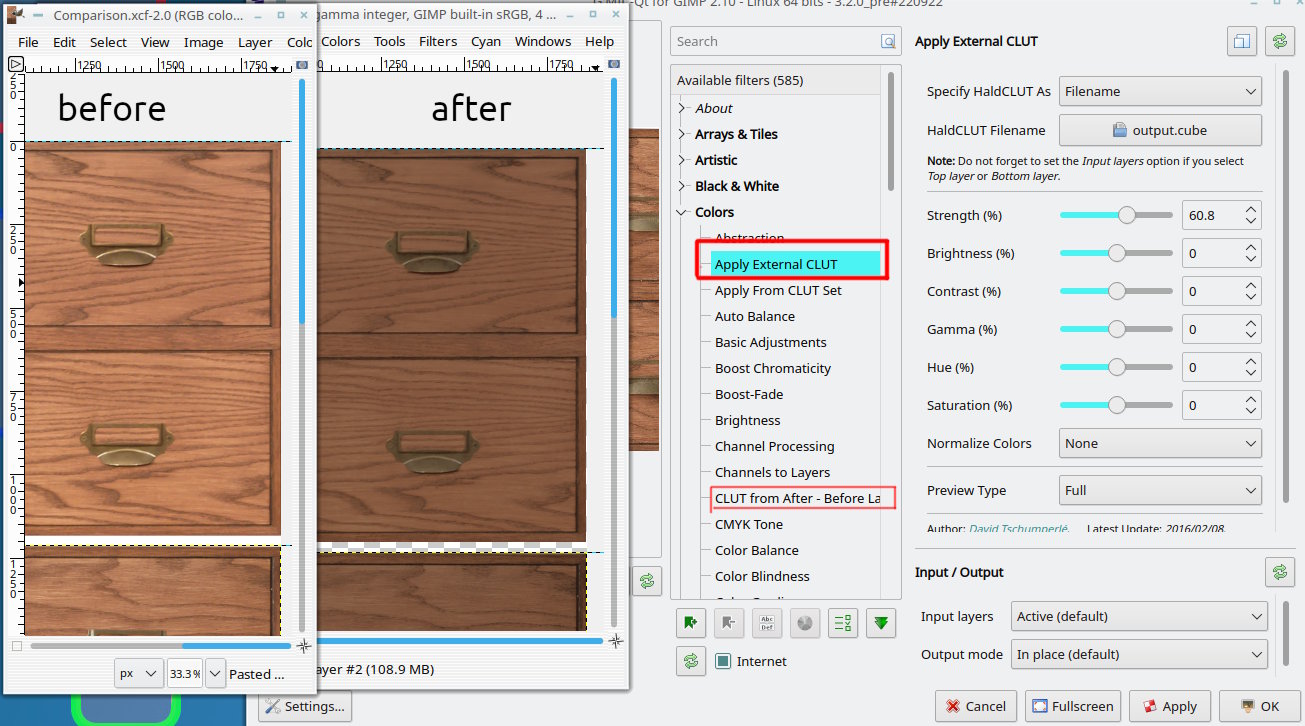This screenshot has height=726, width=1305.
Task: Click the Brightness (%) slider
Action: click(x=1116, y=253)
